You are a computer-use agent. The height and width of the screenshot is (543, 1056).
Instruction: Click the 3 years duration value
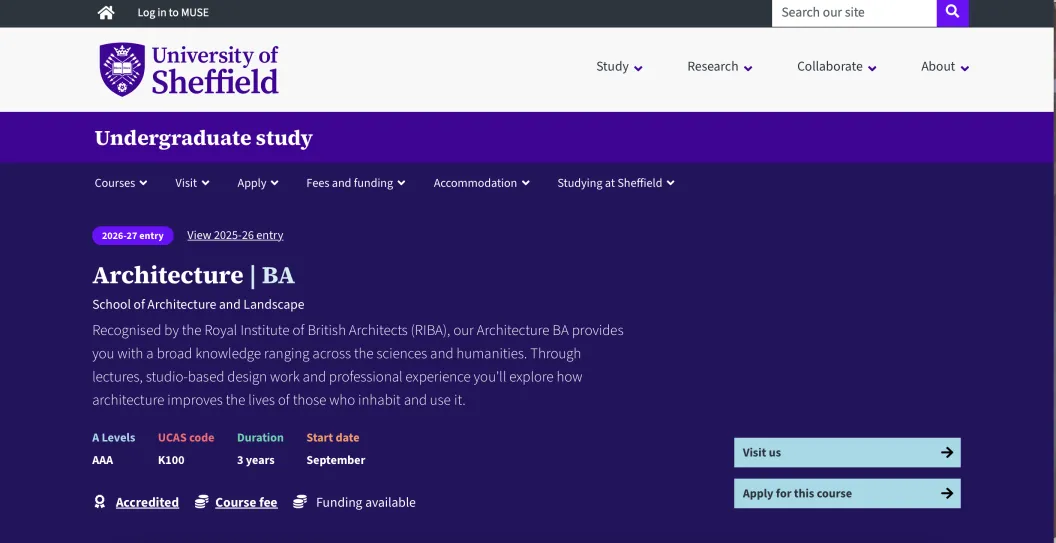255,460
